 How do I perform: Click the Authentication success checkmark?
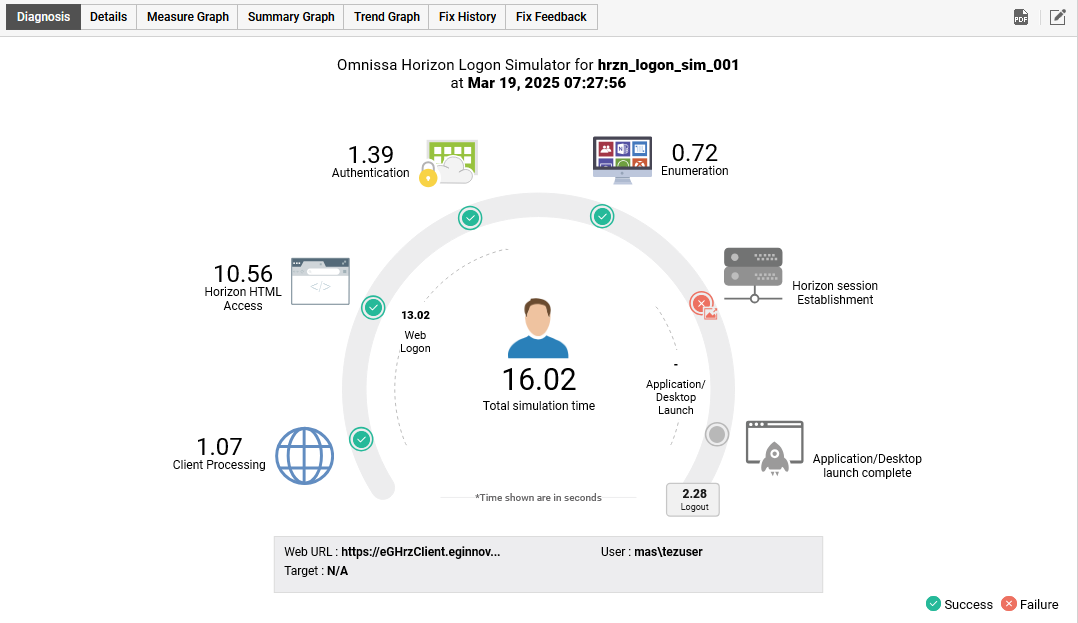coord(470,218)
